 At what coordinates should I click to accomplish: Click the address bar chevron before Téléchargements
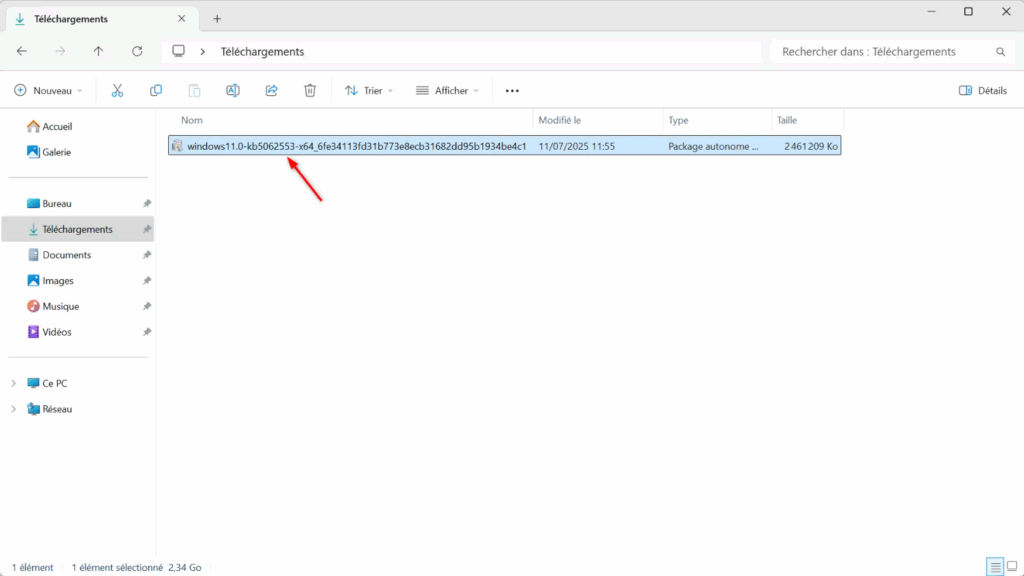[x=202, y=52]
